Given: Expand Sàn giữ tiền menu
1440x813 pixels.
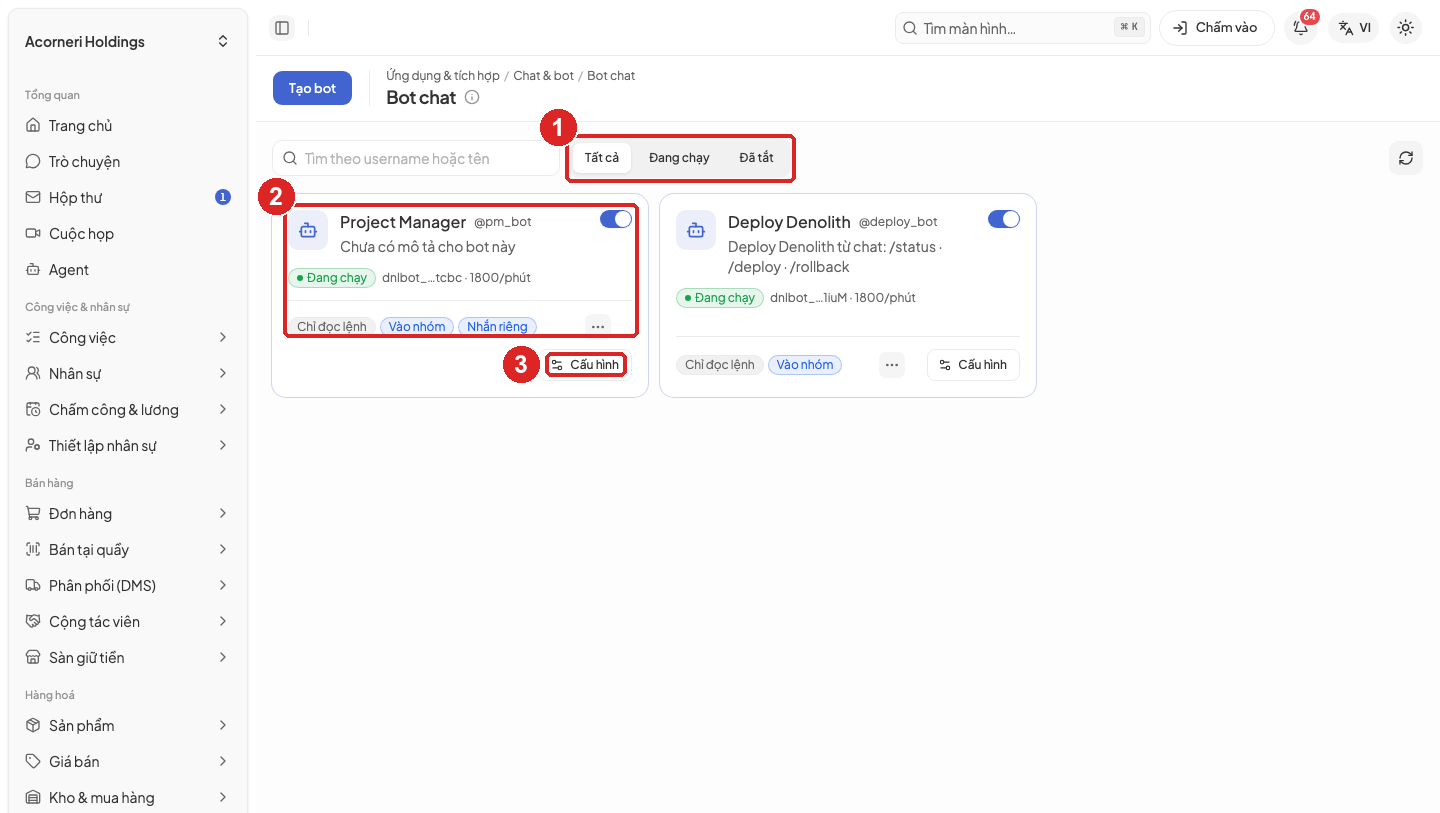Looking at the screenshot, I should (x=128, y=658).
